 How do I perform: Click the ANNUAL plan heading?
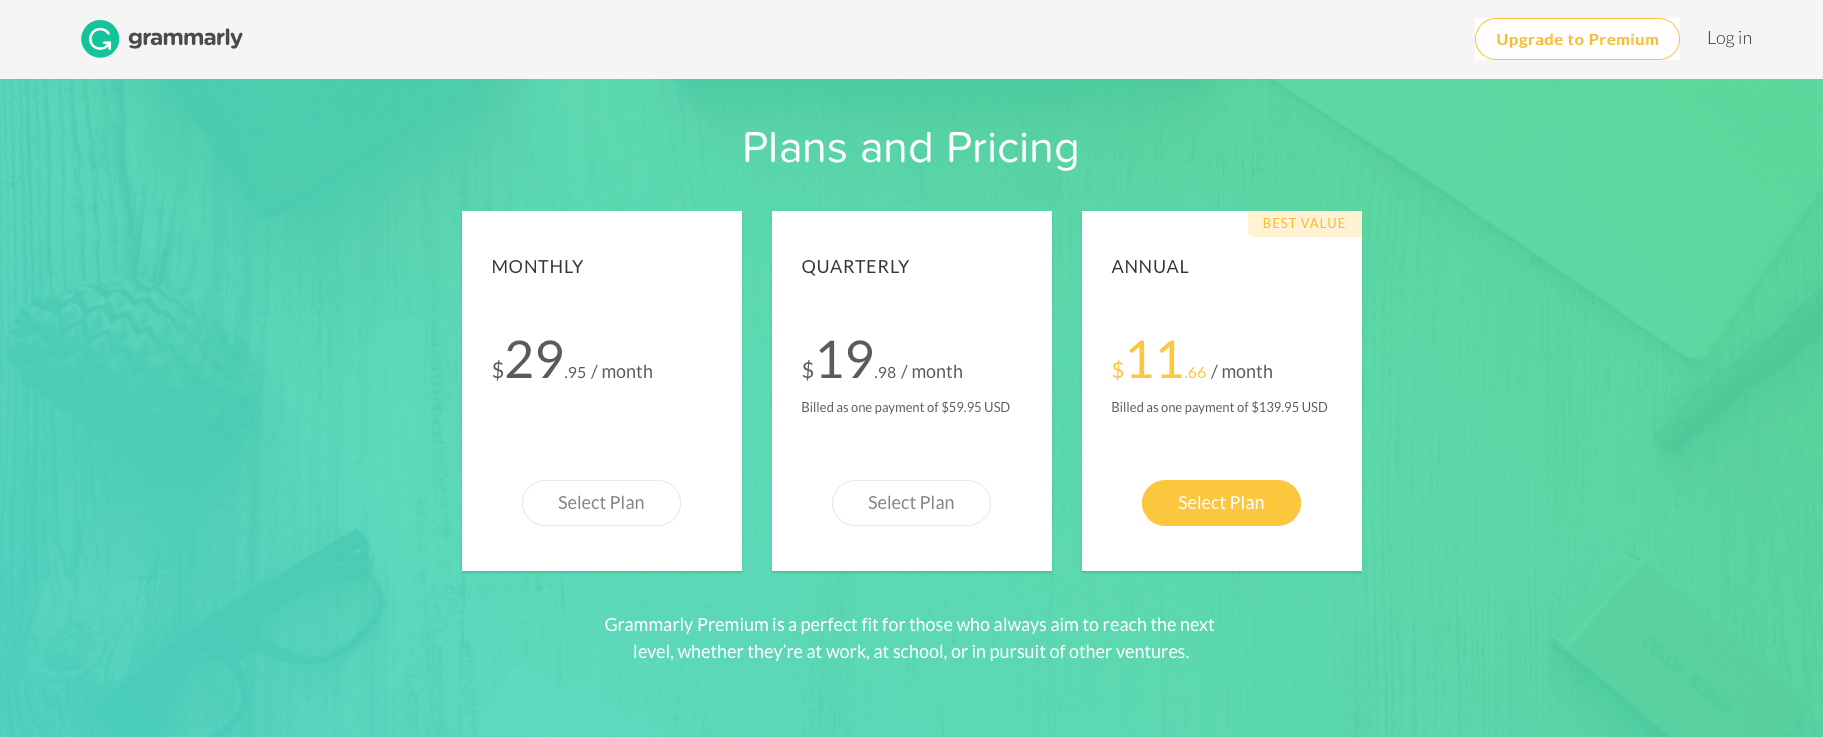(x=1150, y=266)
